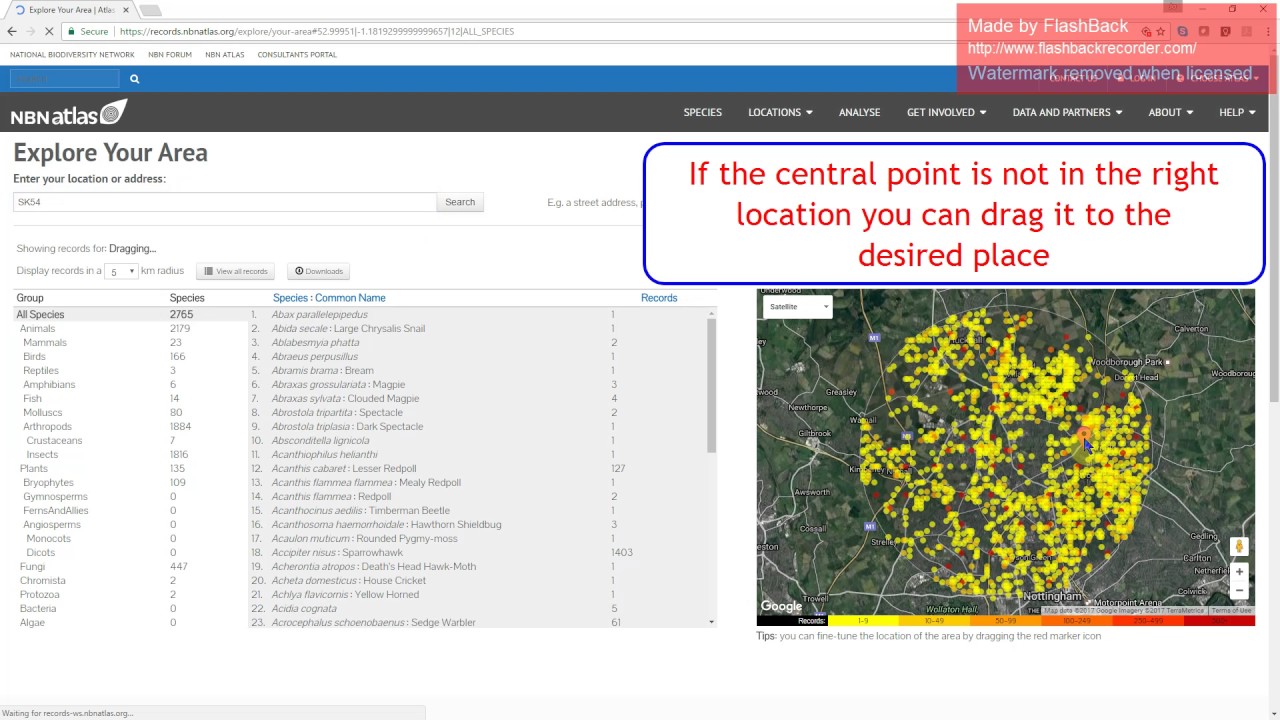The width and height of the screenshot is (1280, 720).
Task: Select the All Species group row
Action: pos(130,314)
